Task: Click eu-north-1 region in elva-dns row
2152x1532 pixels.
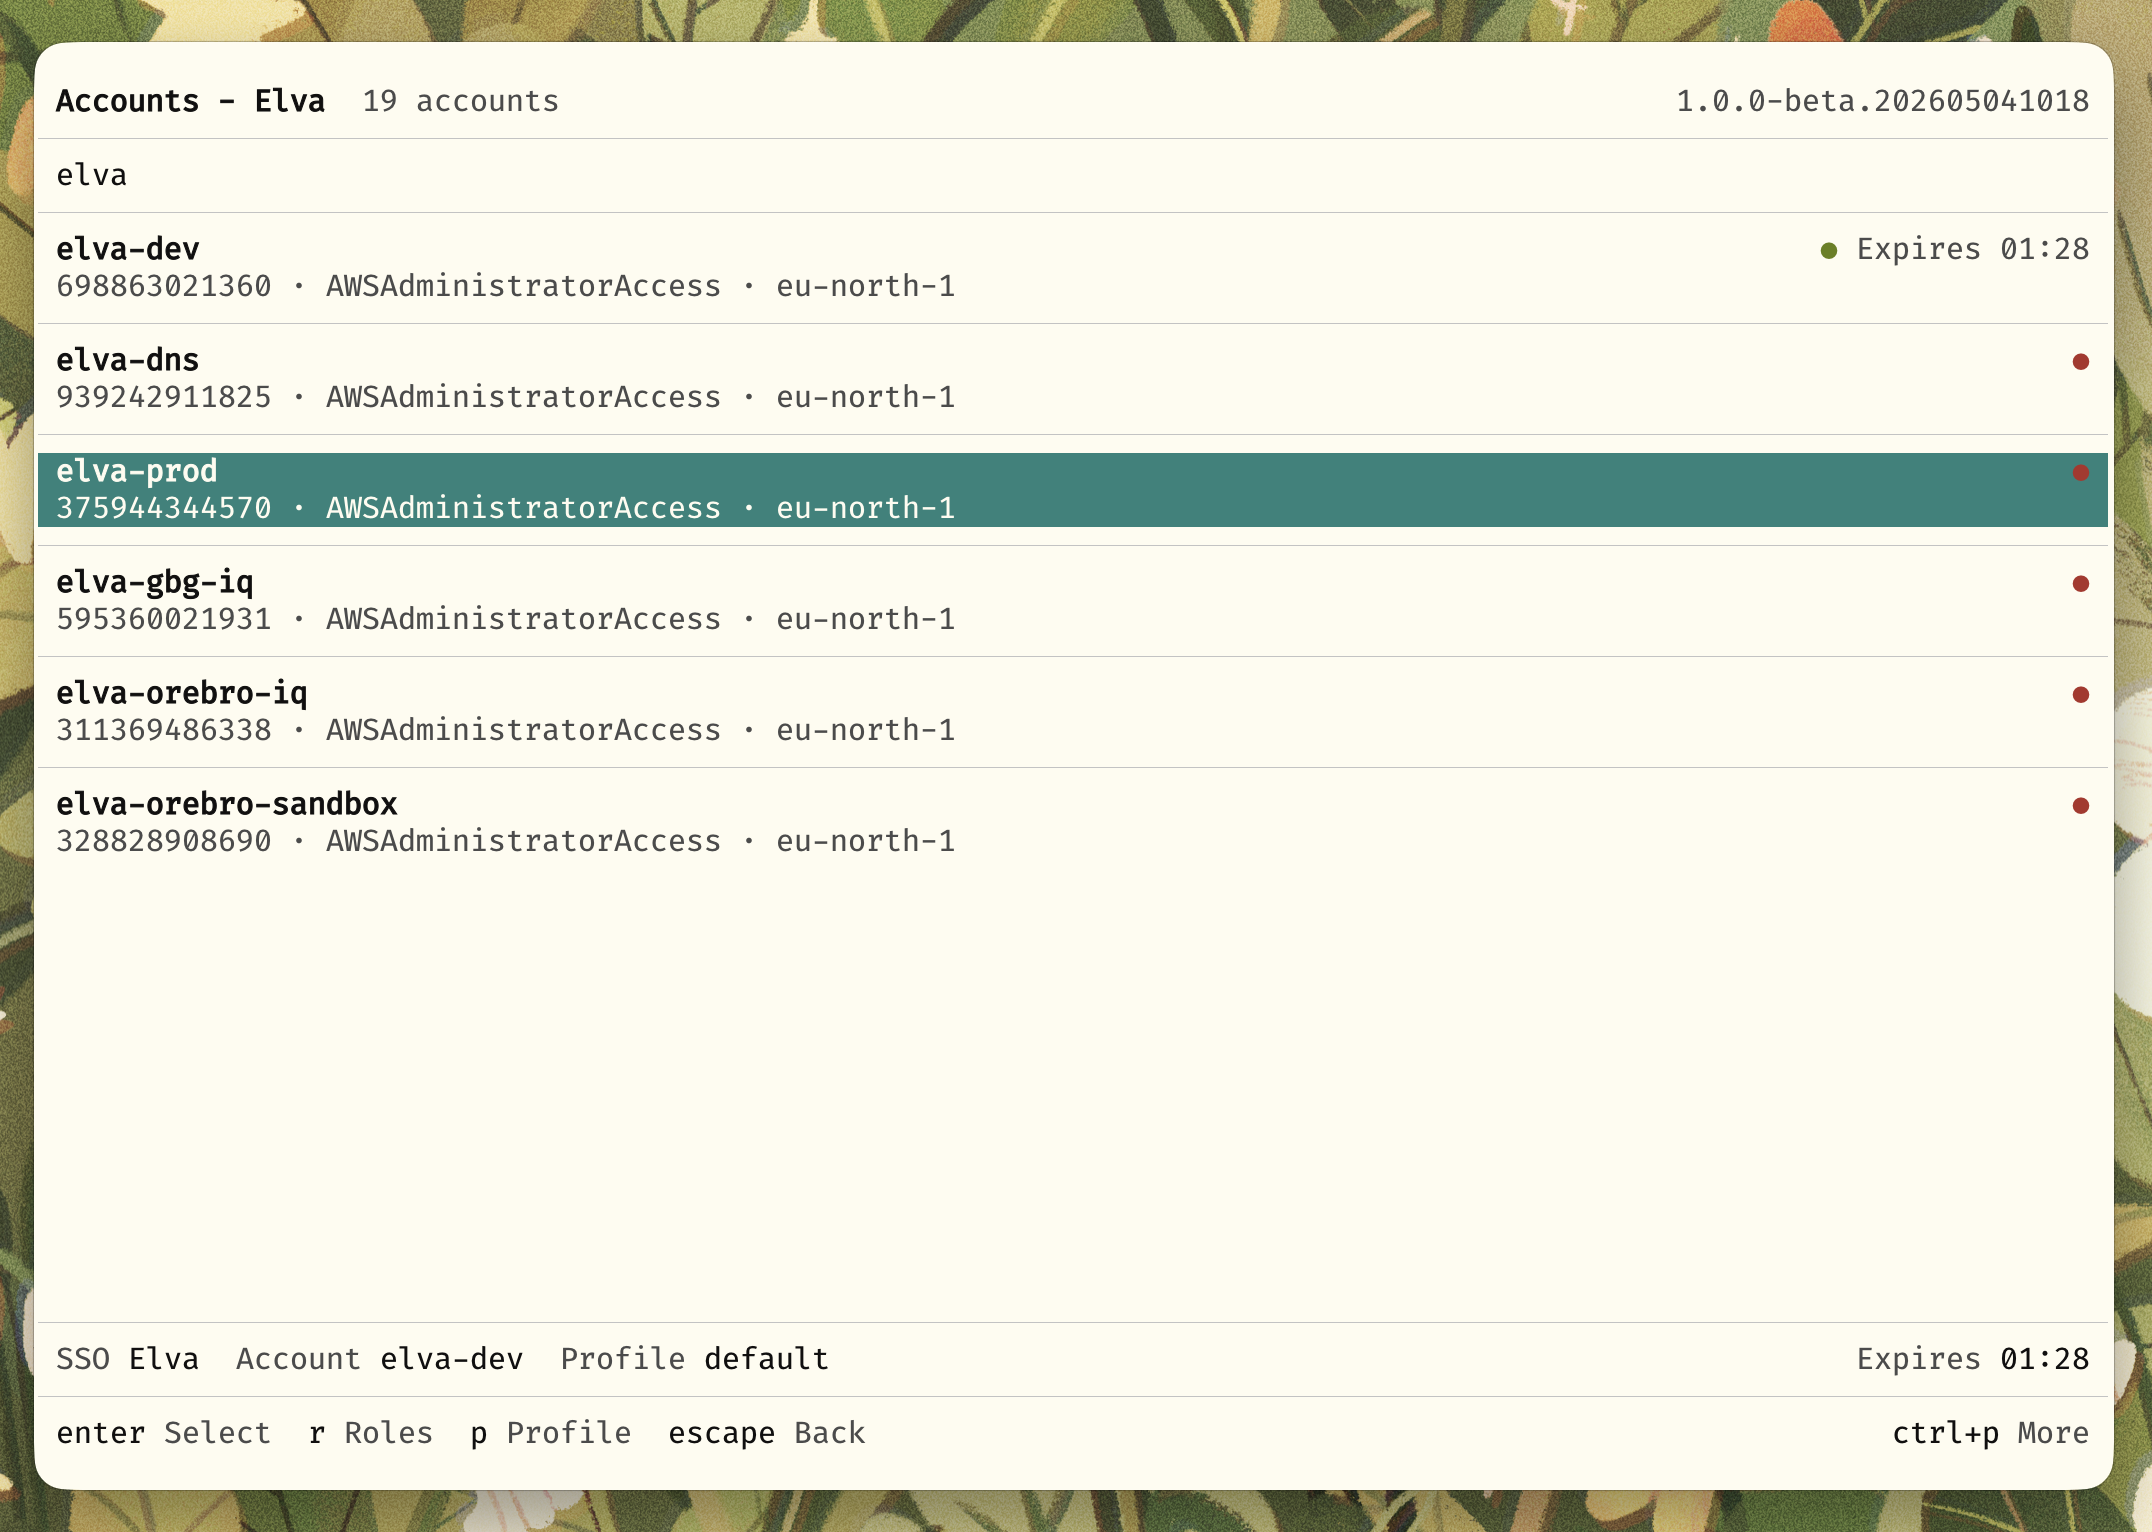Action: tap(866, 397)
